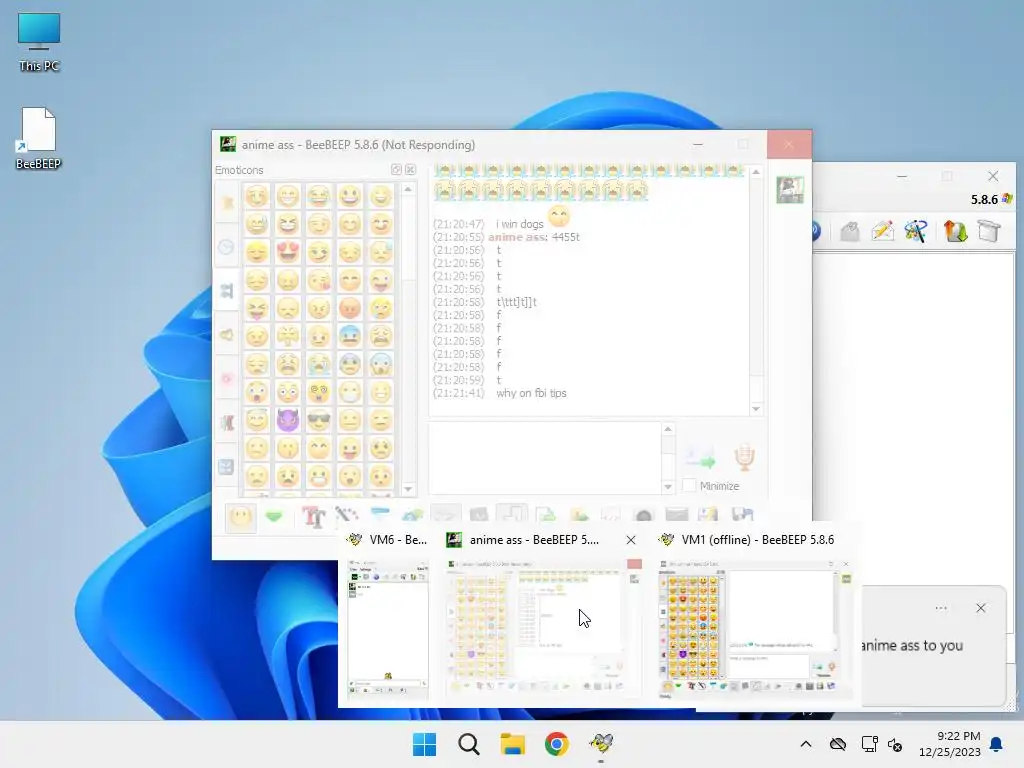Select the This PC desktop icon
This screenshot has width=1024, height=768.
tap(39, 42)
